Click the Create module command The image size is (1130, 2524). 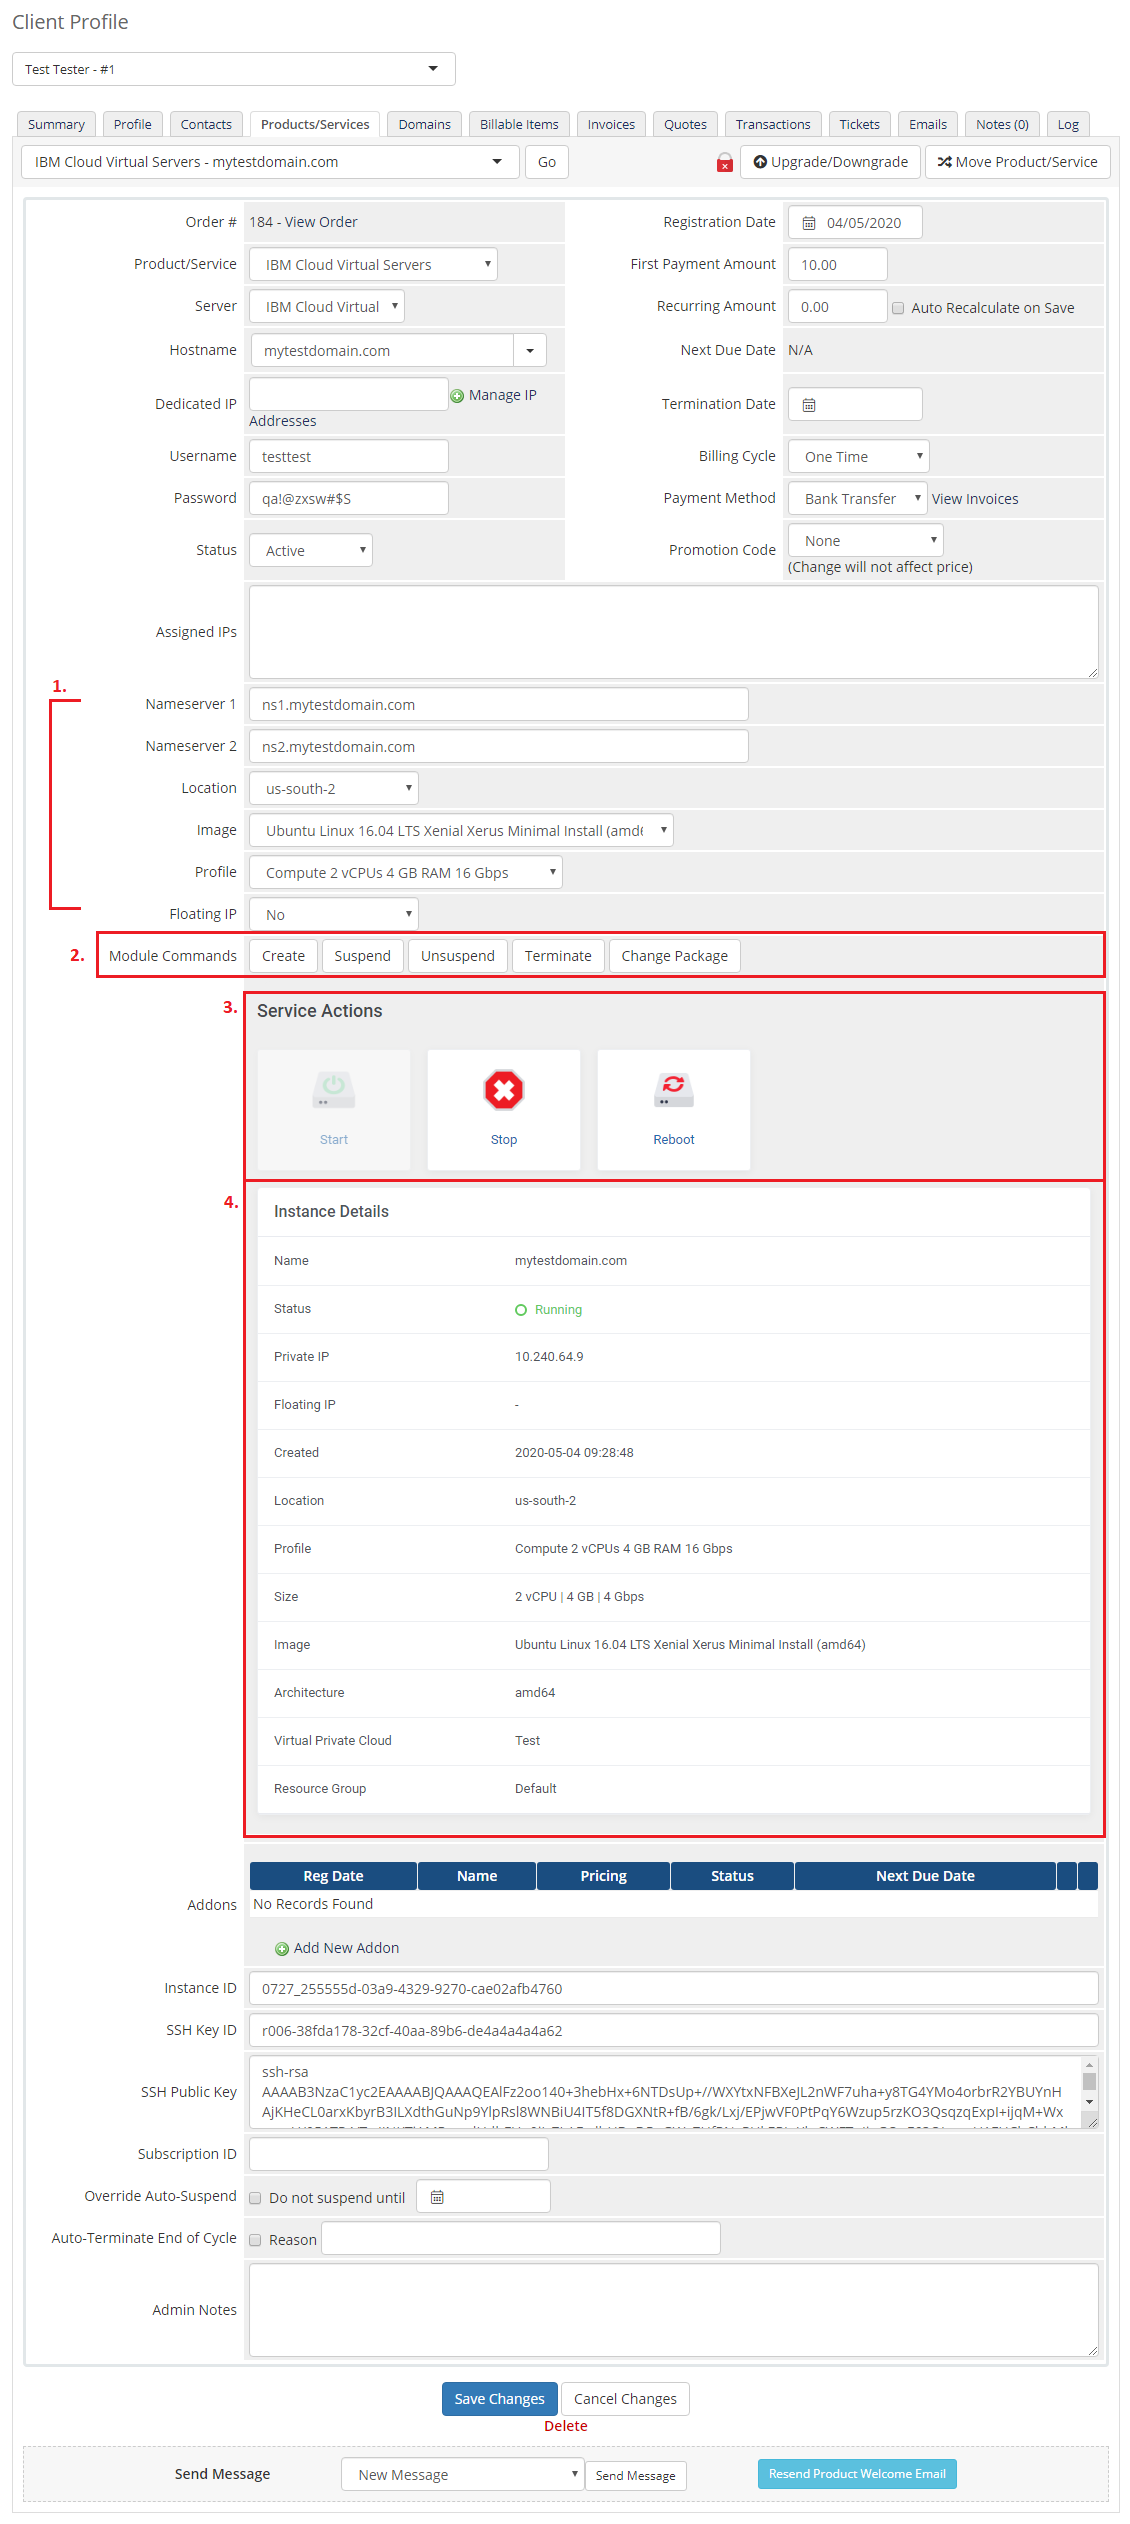coord(283,956)
